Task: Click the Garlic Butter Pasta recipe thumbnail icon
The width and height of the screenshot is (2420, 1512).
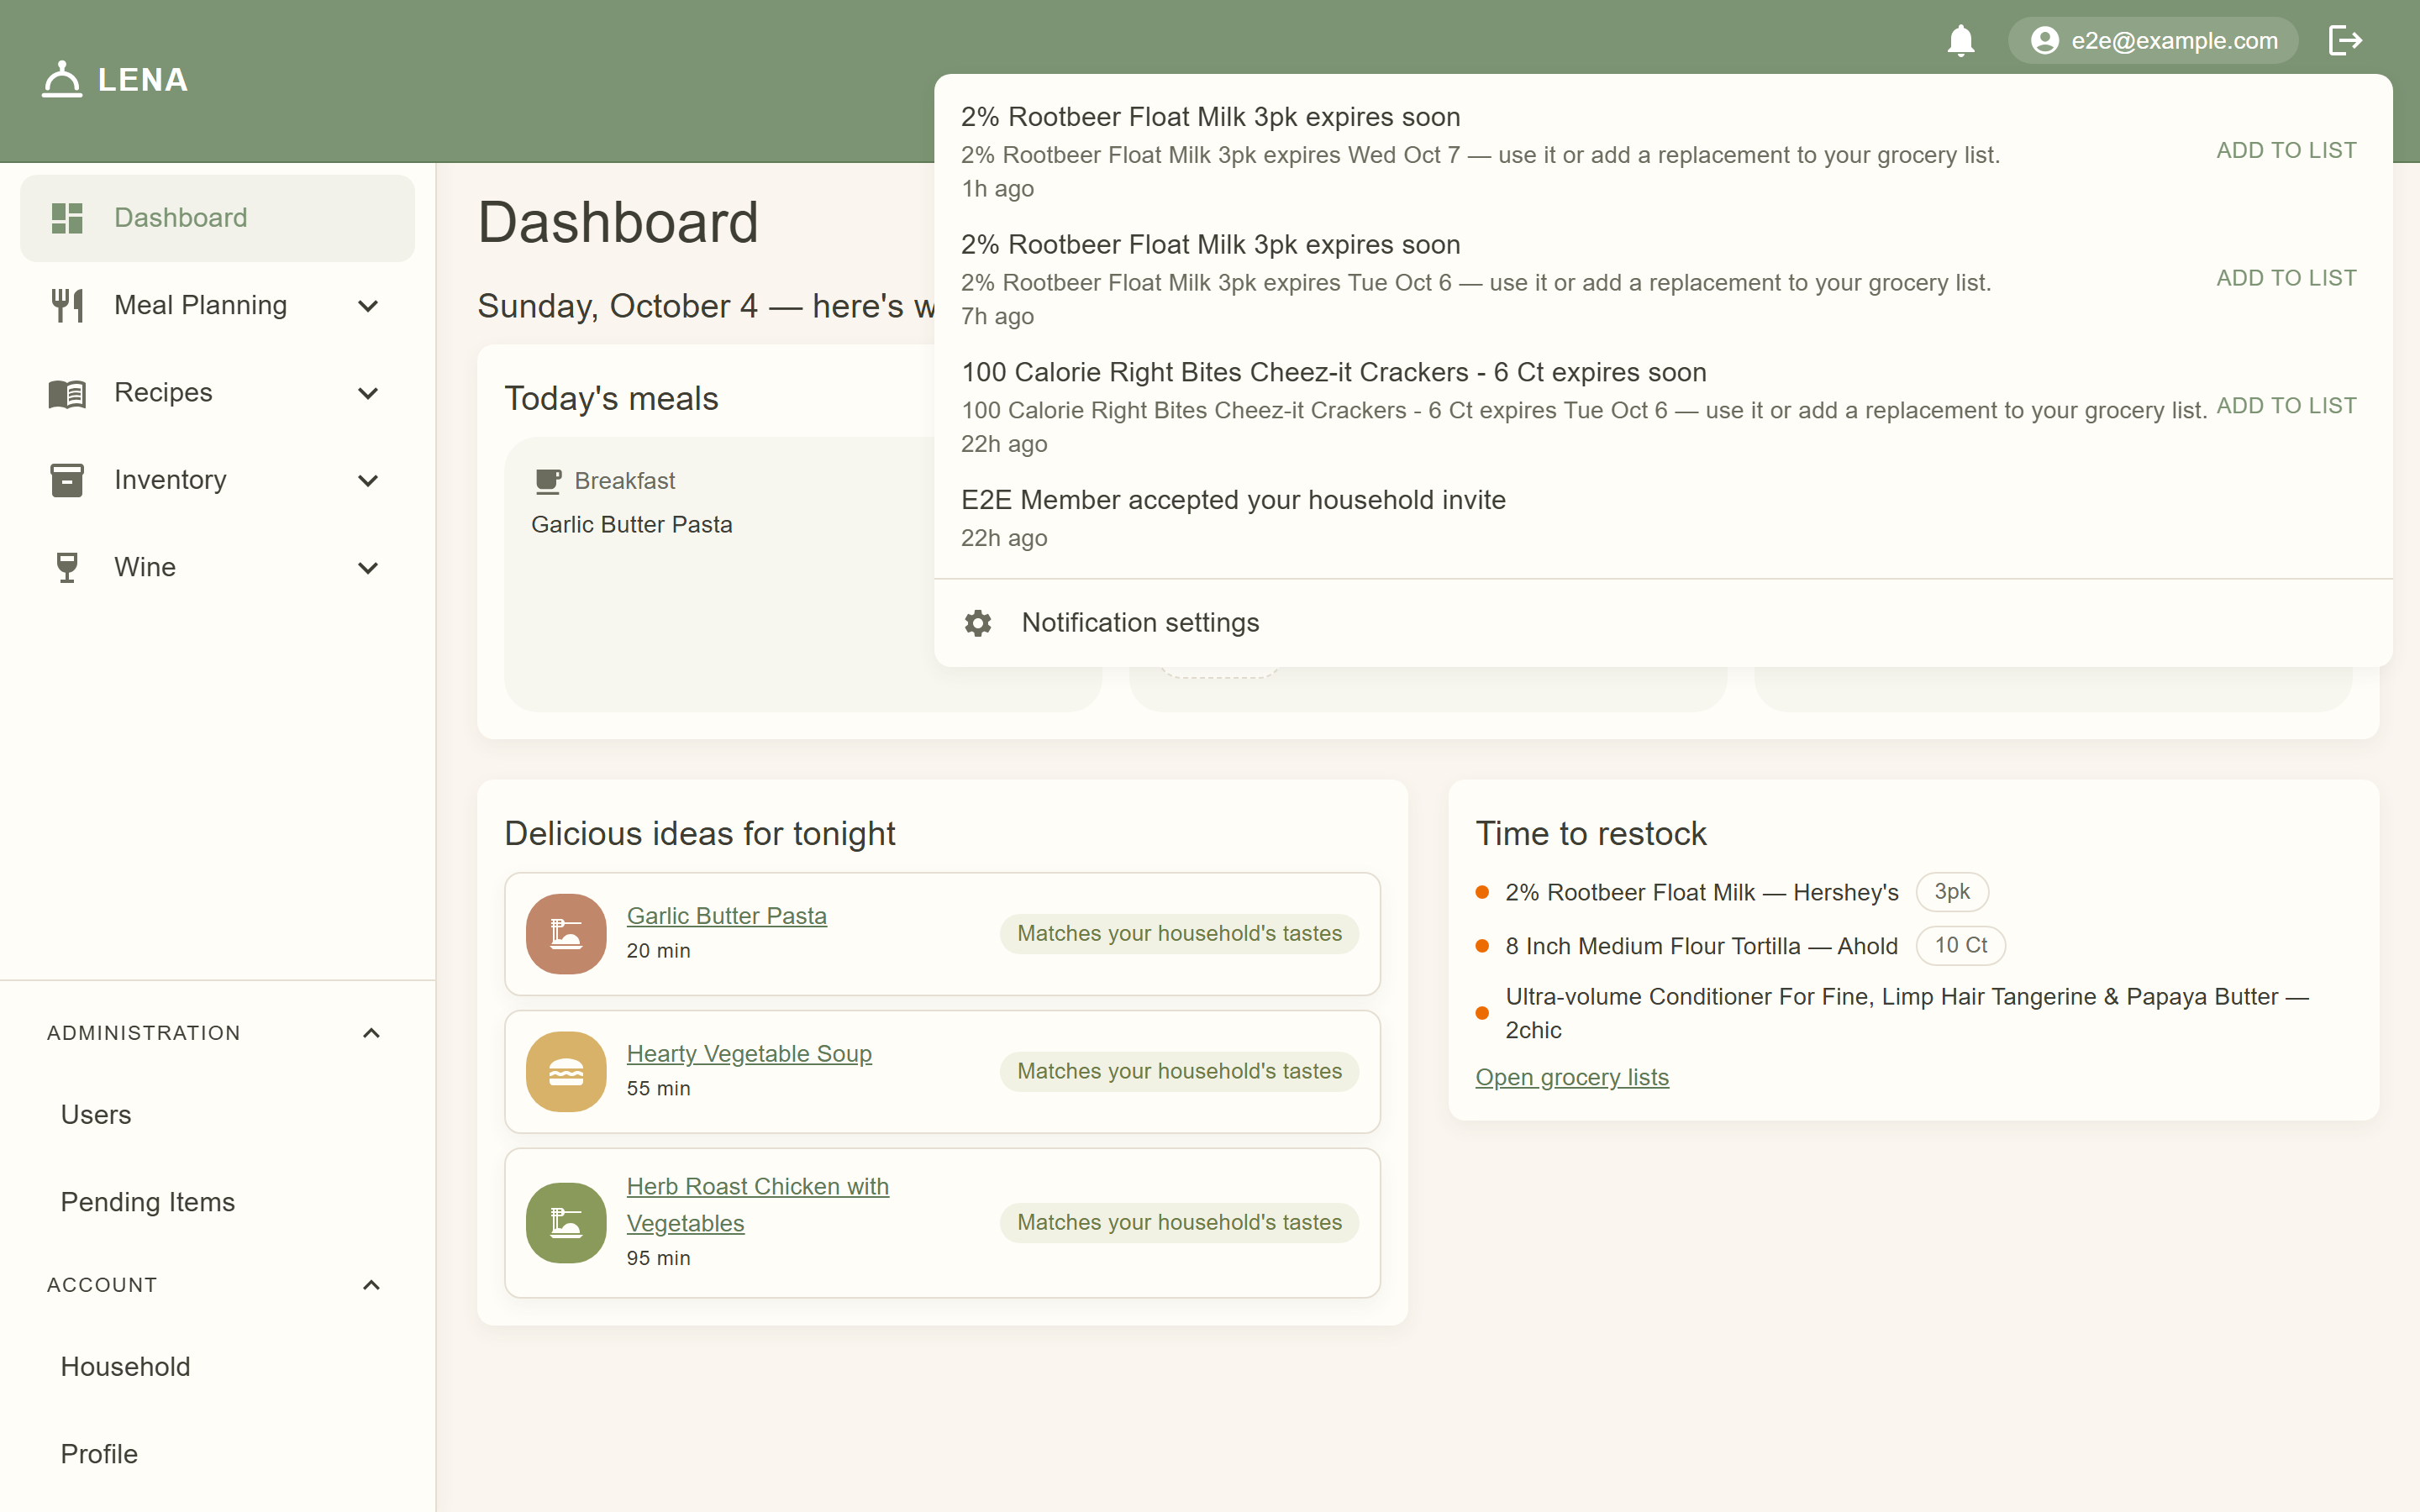Action: coord(566,934)
